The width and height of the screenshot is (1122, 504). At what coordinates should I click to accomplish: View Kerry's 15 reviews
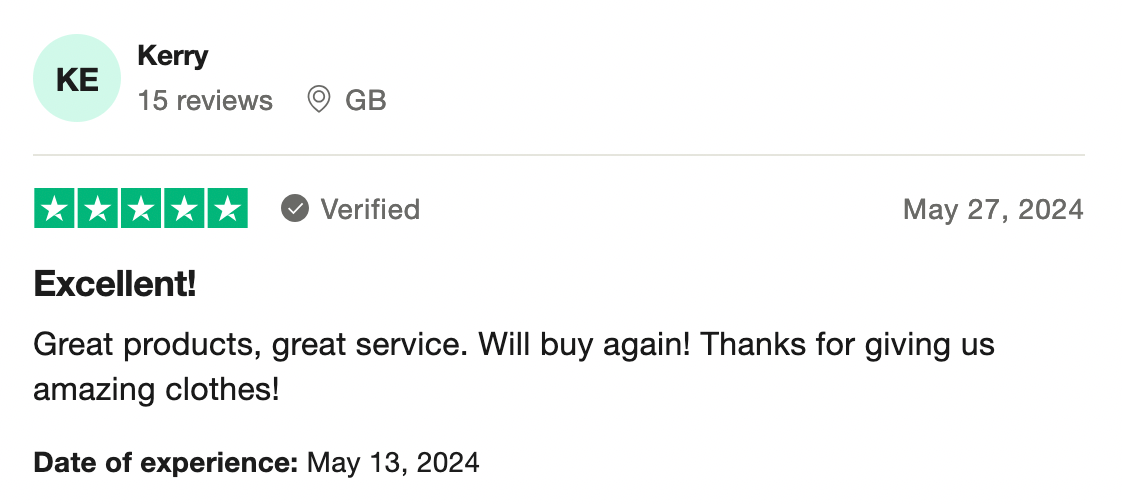(205, 101)
